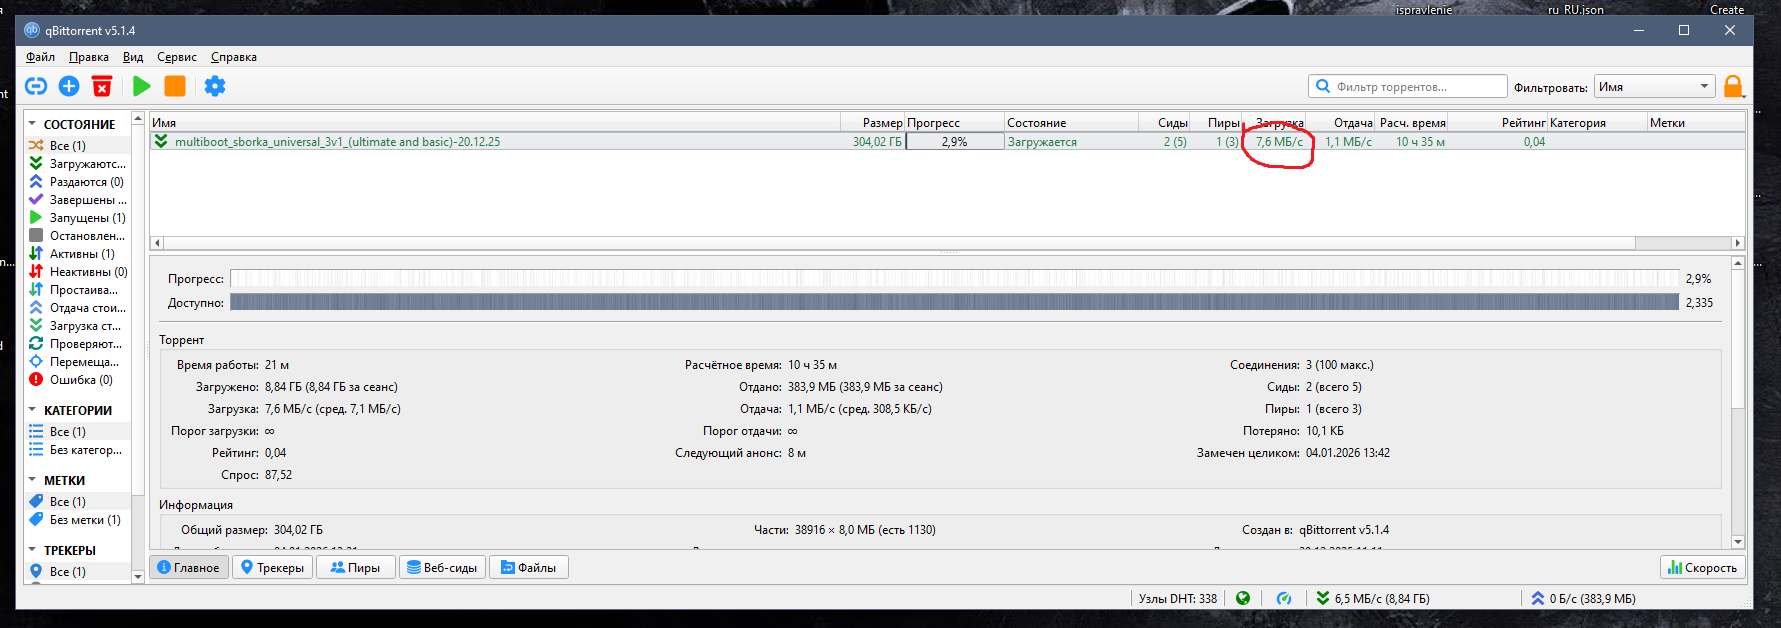Open the Файл menu

point(40,57)
